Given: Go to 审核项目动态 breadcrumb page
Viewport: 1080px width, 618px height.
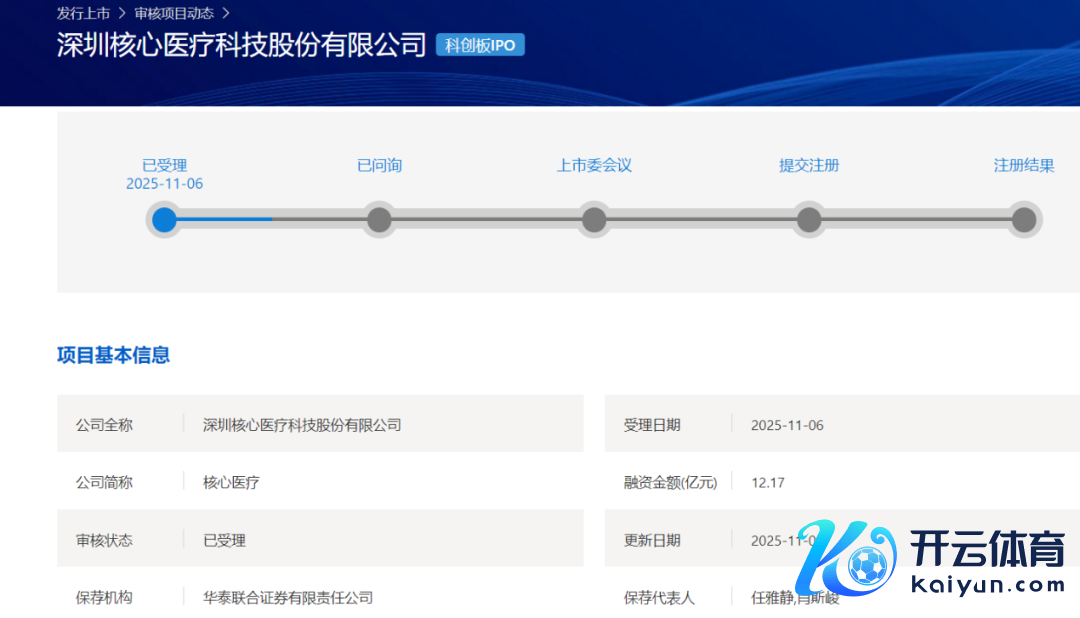Looking at the screenshot, I should click(x=174, y=13).
